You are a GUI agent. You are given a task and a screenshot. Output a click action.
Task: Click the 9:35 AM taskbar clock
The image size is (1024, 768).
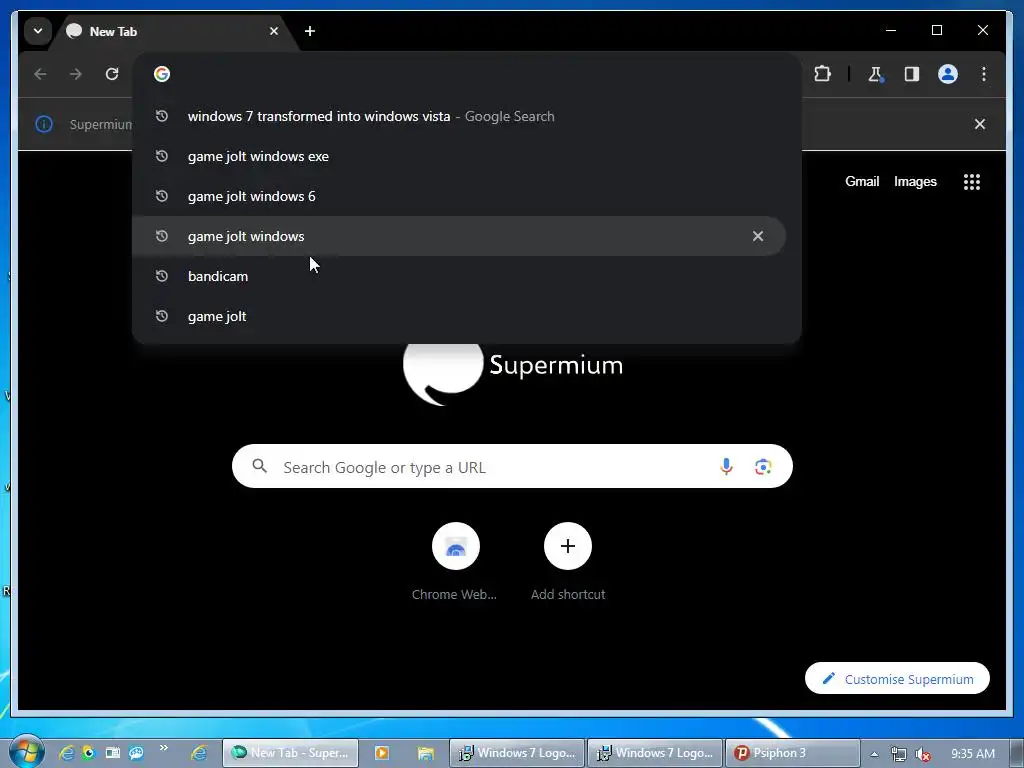(972, 754)
